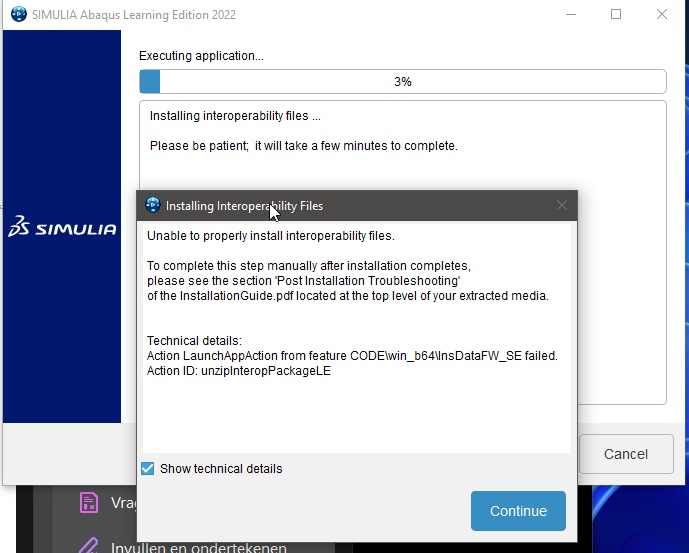
Task: Click the SIMULIA icon in the installer title bar
Action: pos(18,14)
